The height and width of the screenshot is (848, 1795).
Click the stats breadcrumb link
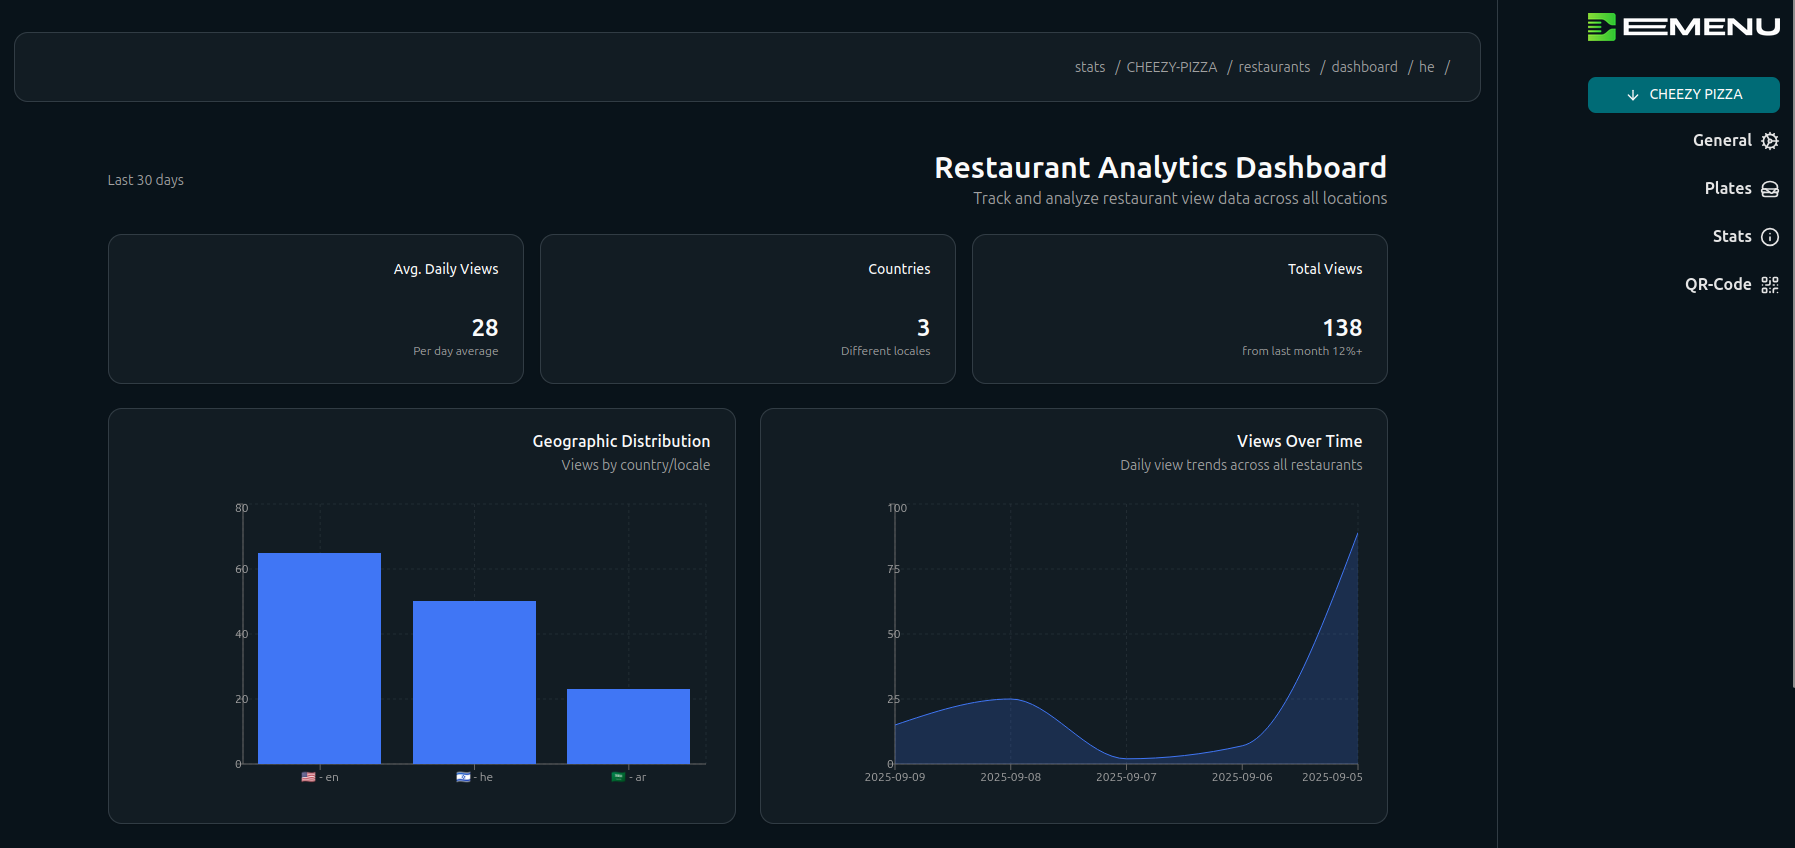tap(1089, 67)
